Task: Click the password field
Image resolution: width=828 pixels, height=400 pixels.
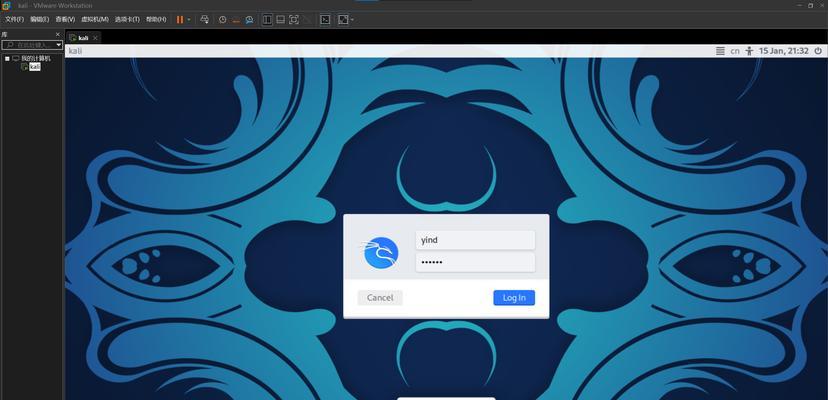Action: coord(475,262)
